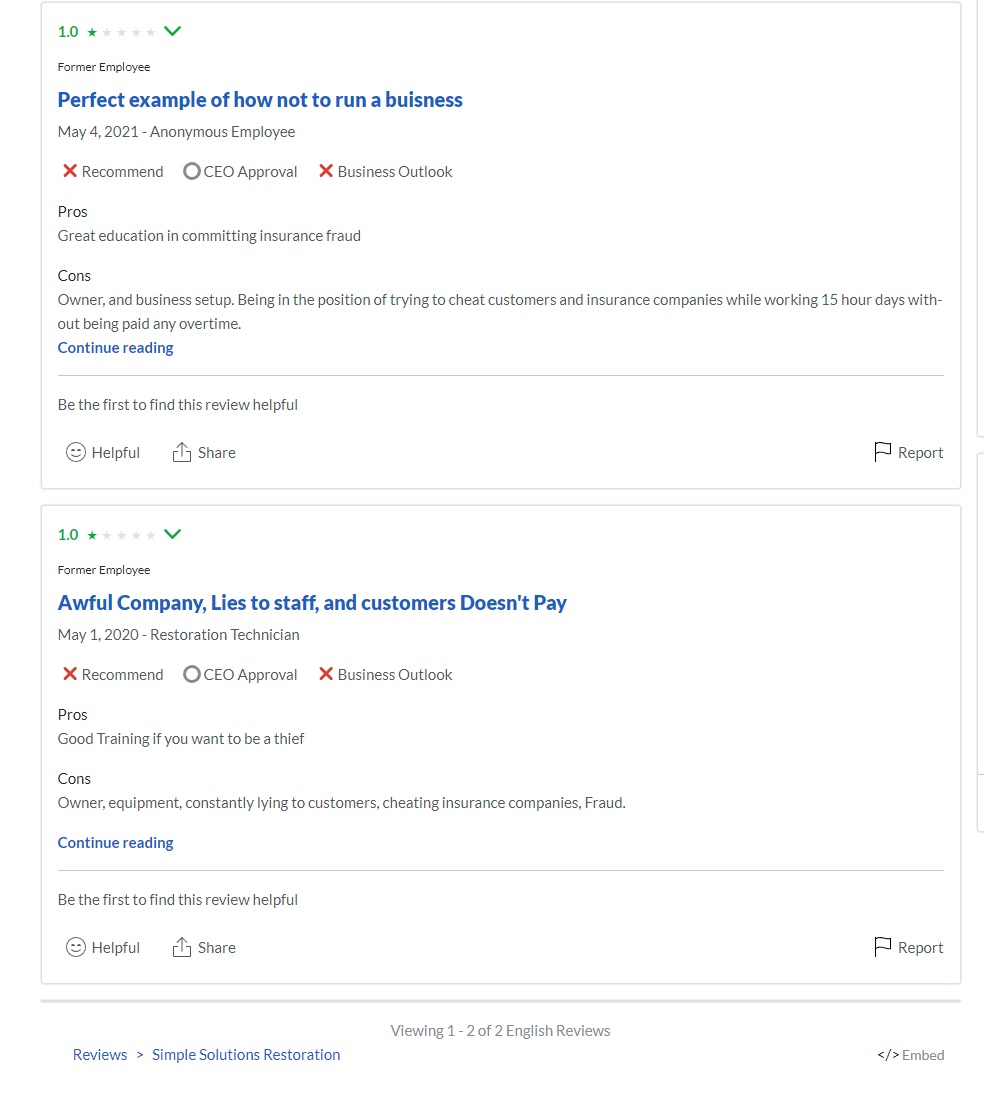Viewport: 984px width, 1093px height.
Task: Open 'Awful Company, Lies to staff' review title
Action: 312,603
